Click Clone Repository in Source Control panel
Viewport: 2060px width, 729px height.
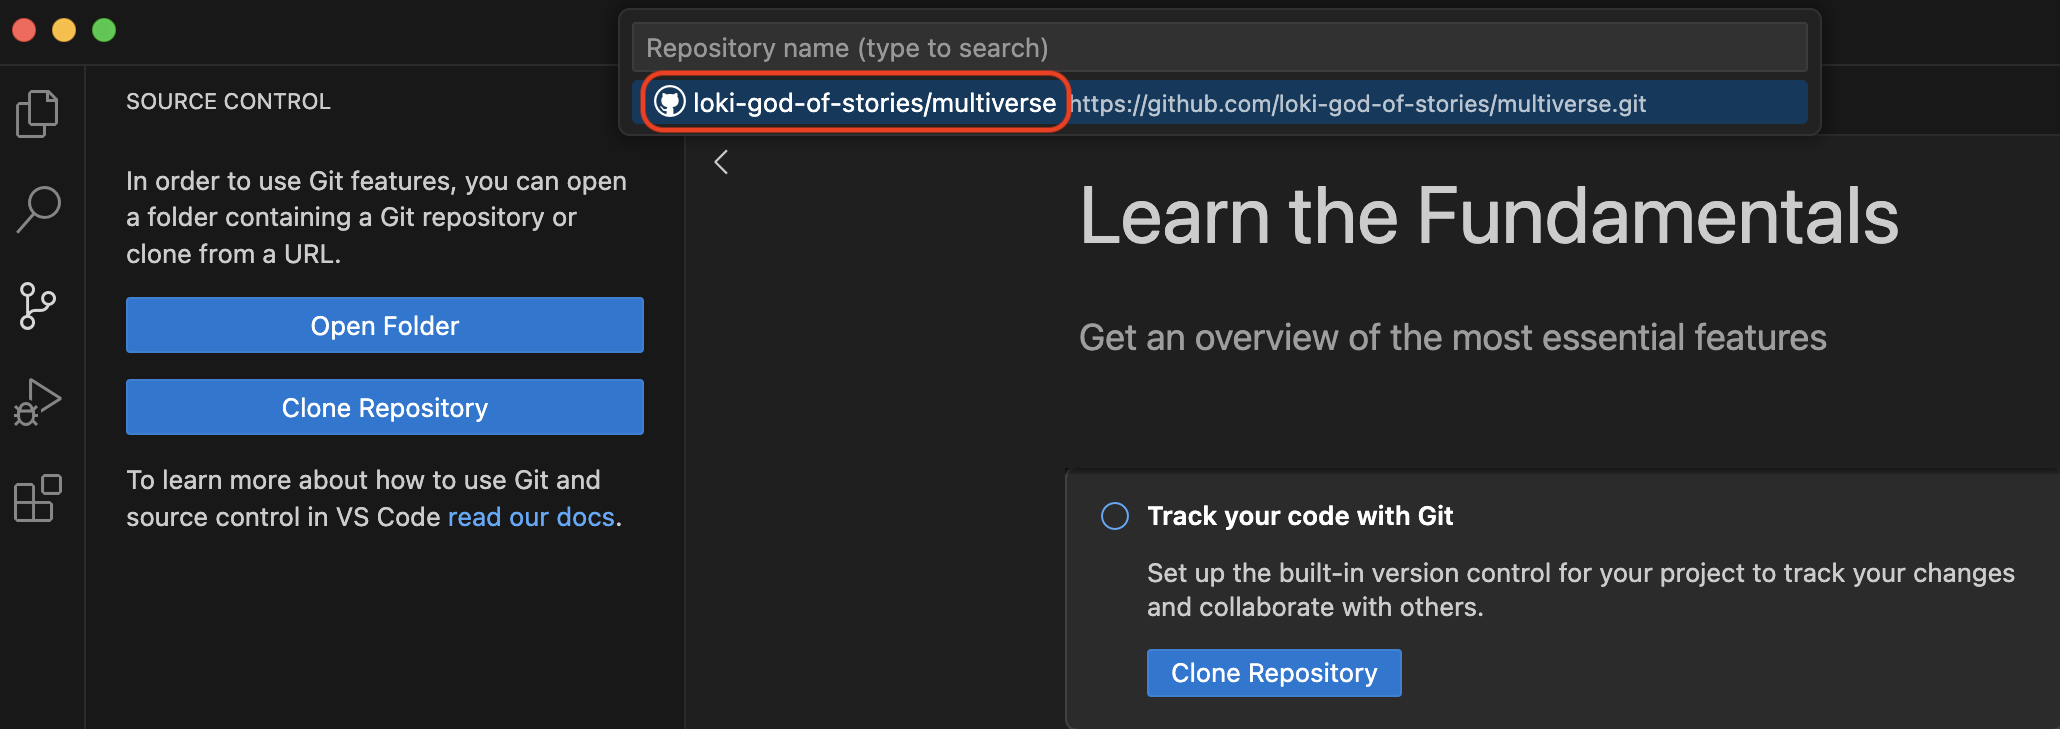click(384, 407)
